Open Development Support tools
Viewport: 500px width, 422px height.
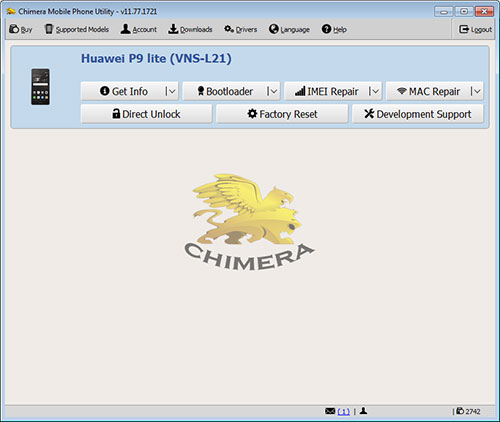[418, 114]
